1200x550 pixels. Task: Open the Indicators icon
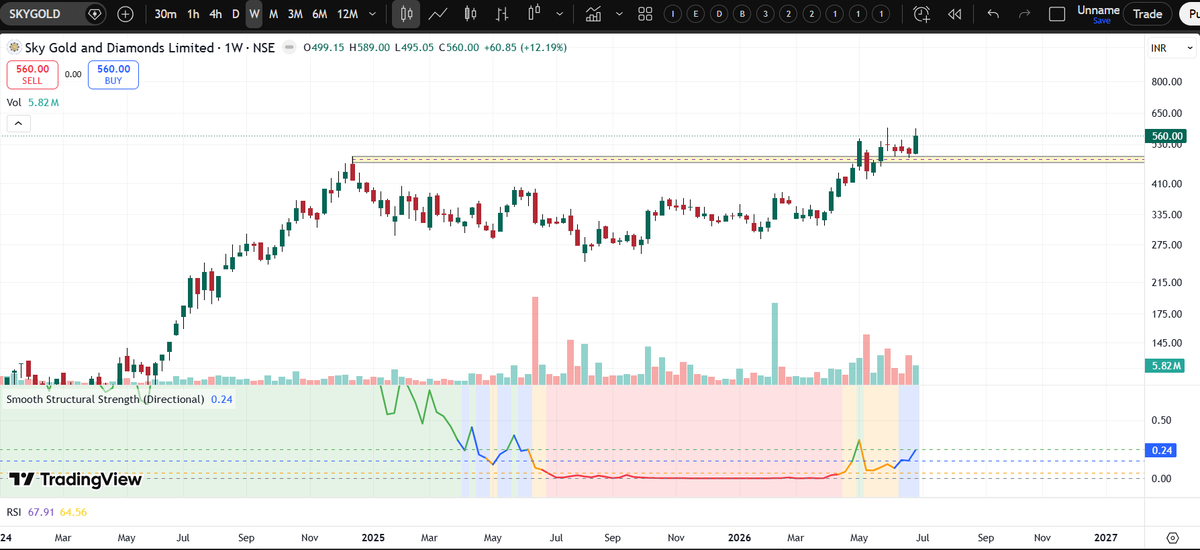(594, 14)
